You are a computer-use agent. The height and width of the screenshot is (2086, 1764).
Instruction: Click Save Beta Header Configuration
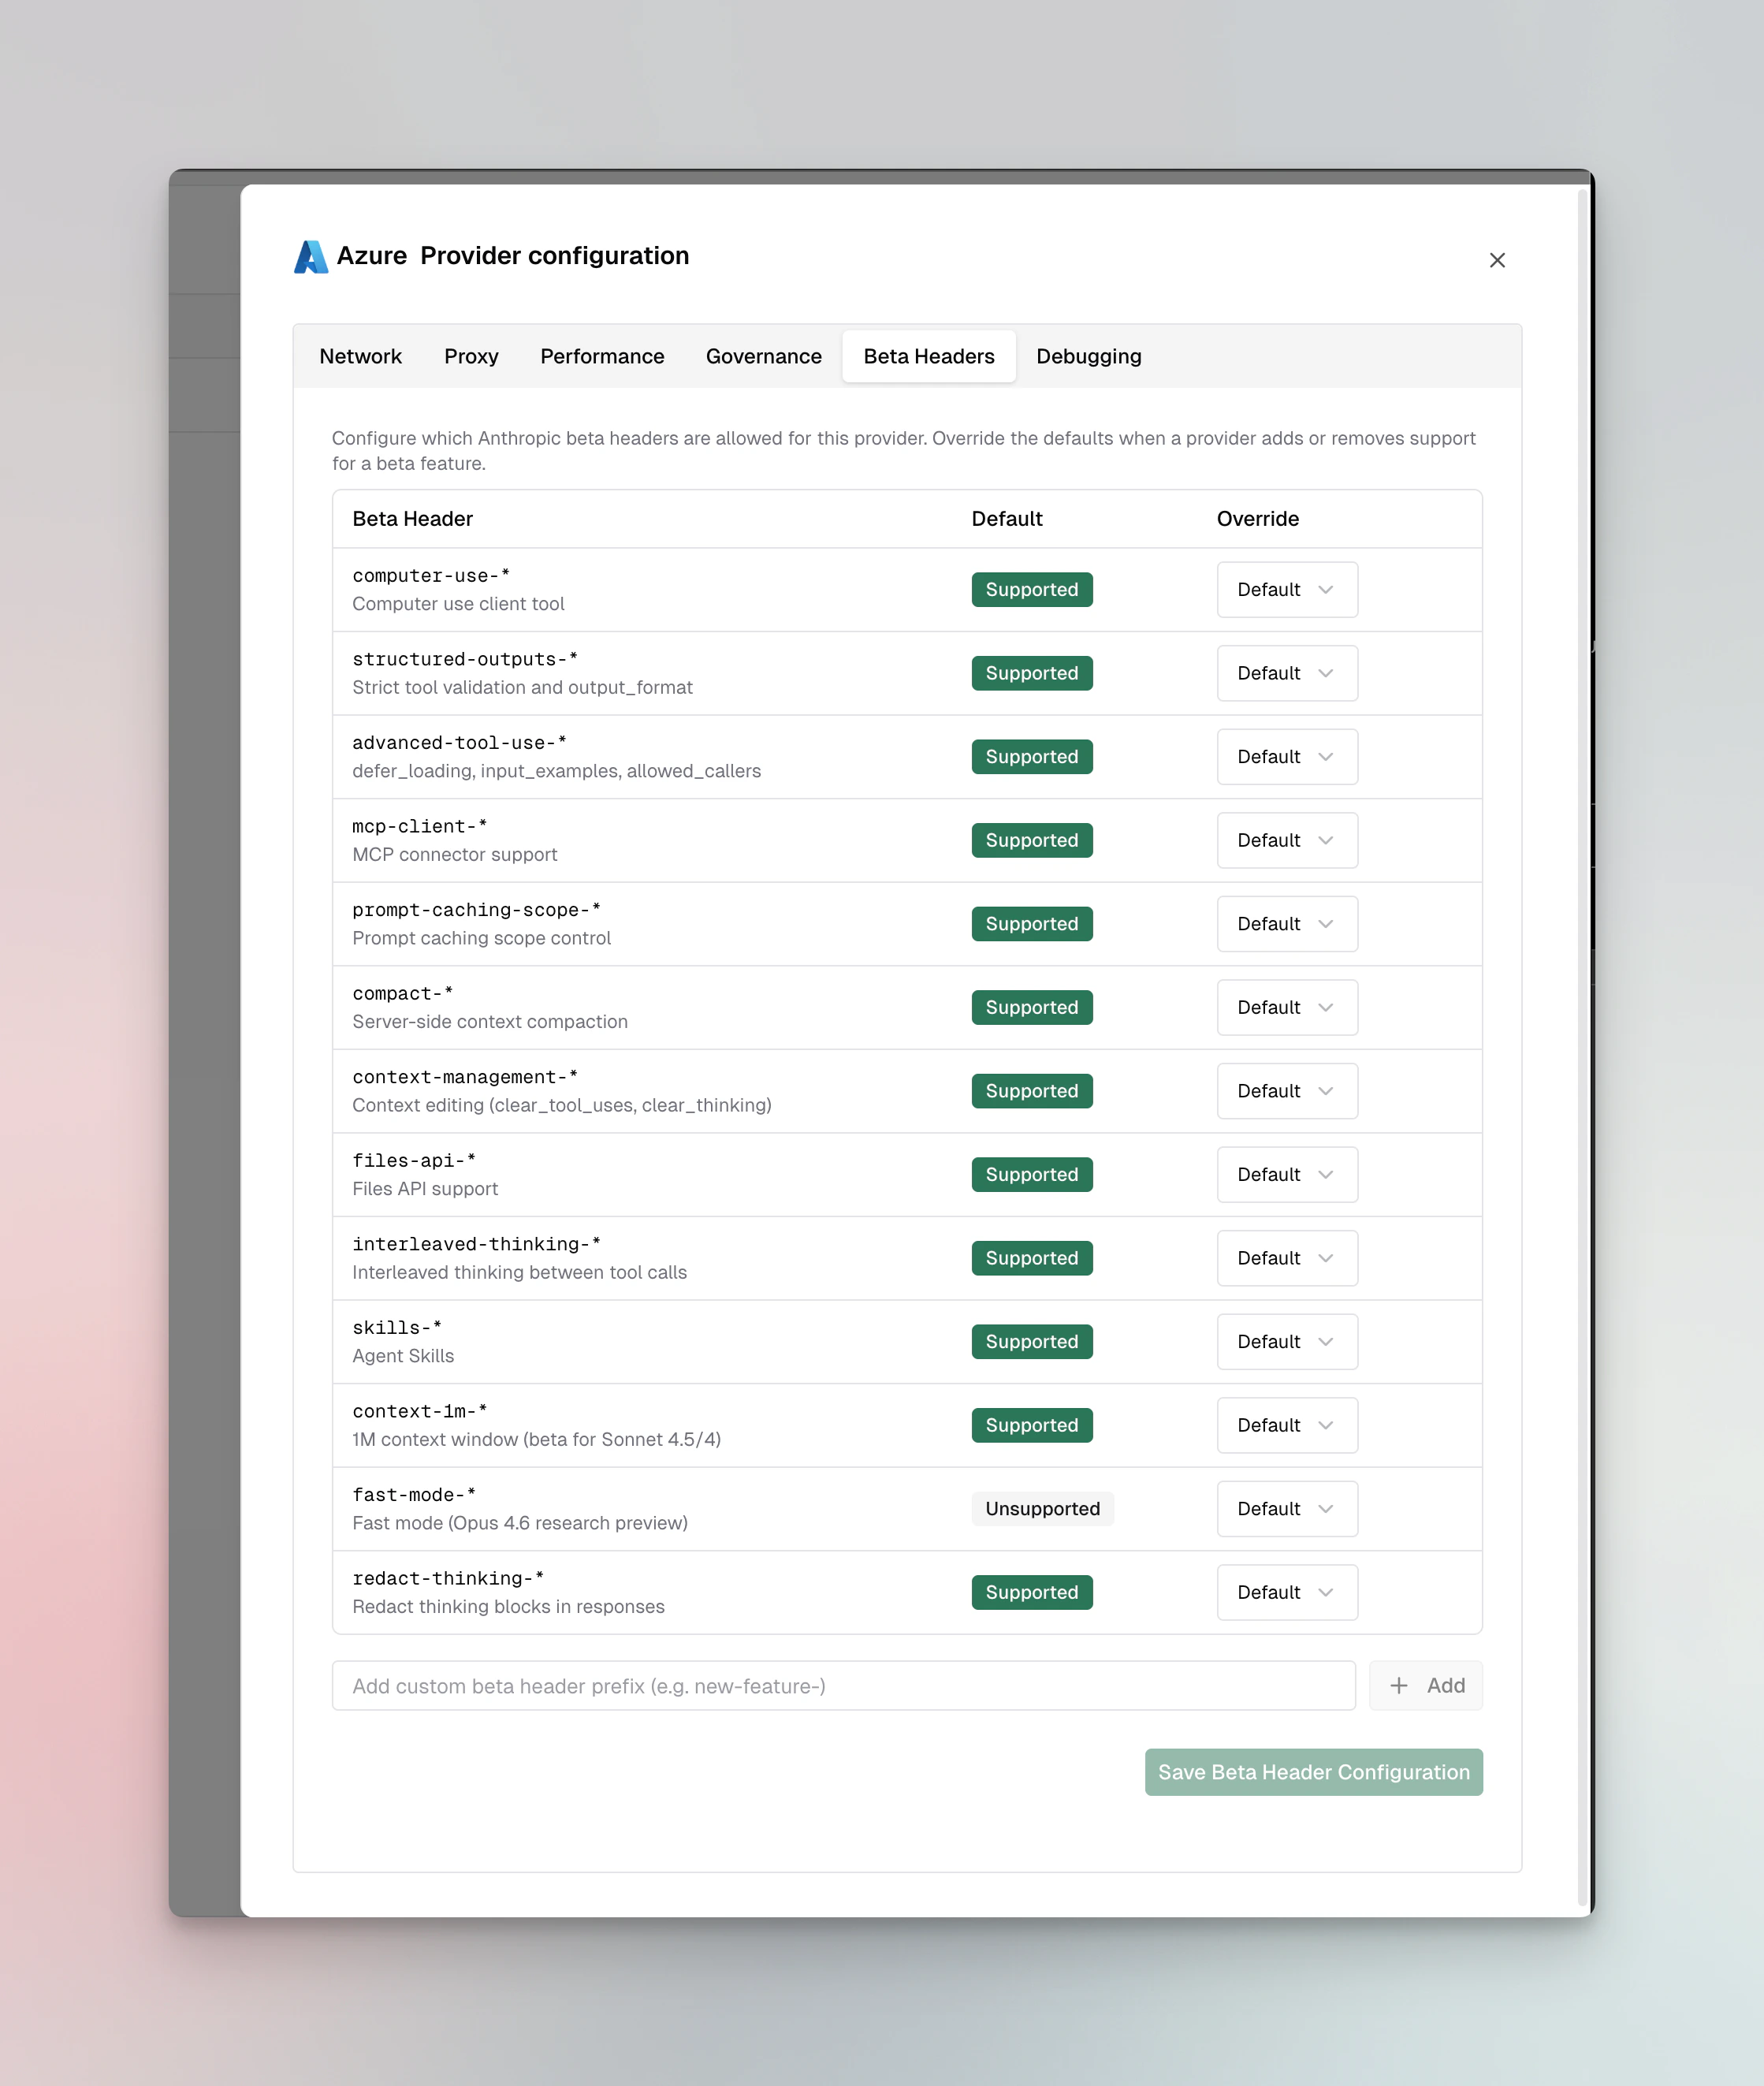click(x=1313, y=1772)
